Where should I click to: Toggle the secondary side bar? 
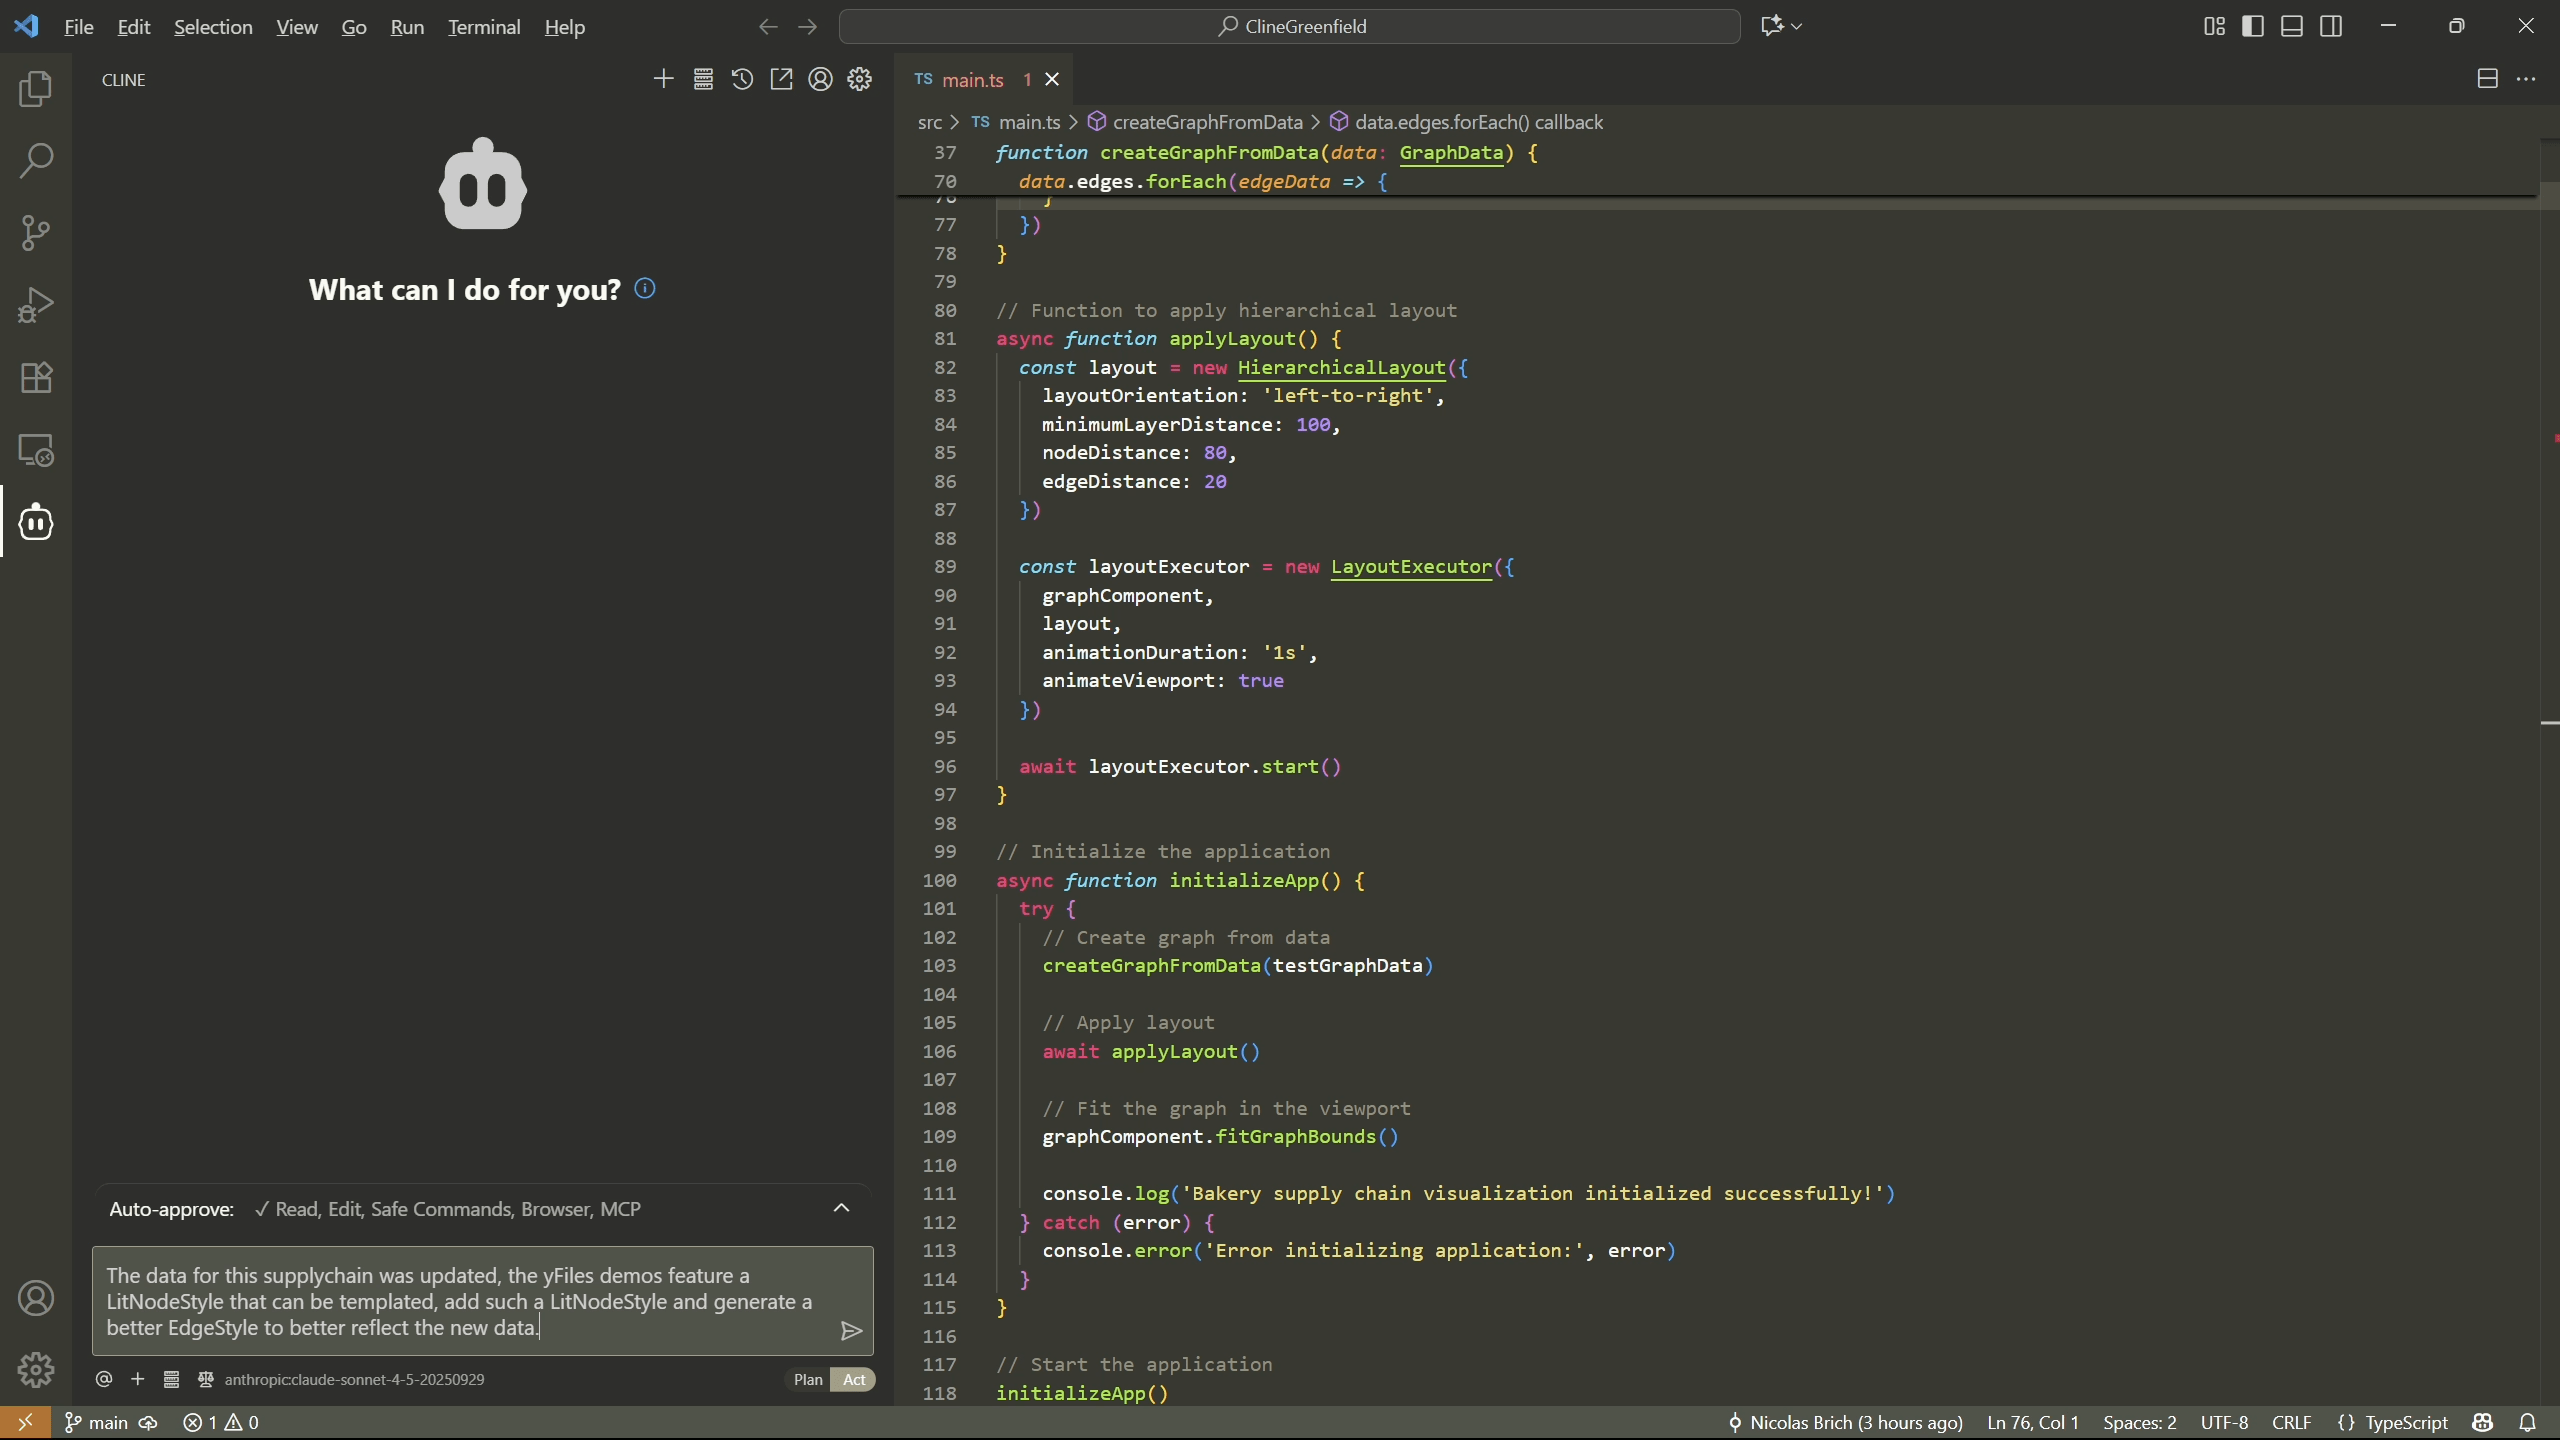(x=2331, y=26)
